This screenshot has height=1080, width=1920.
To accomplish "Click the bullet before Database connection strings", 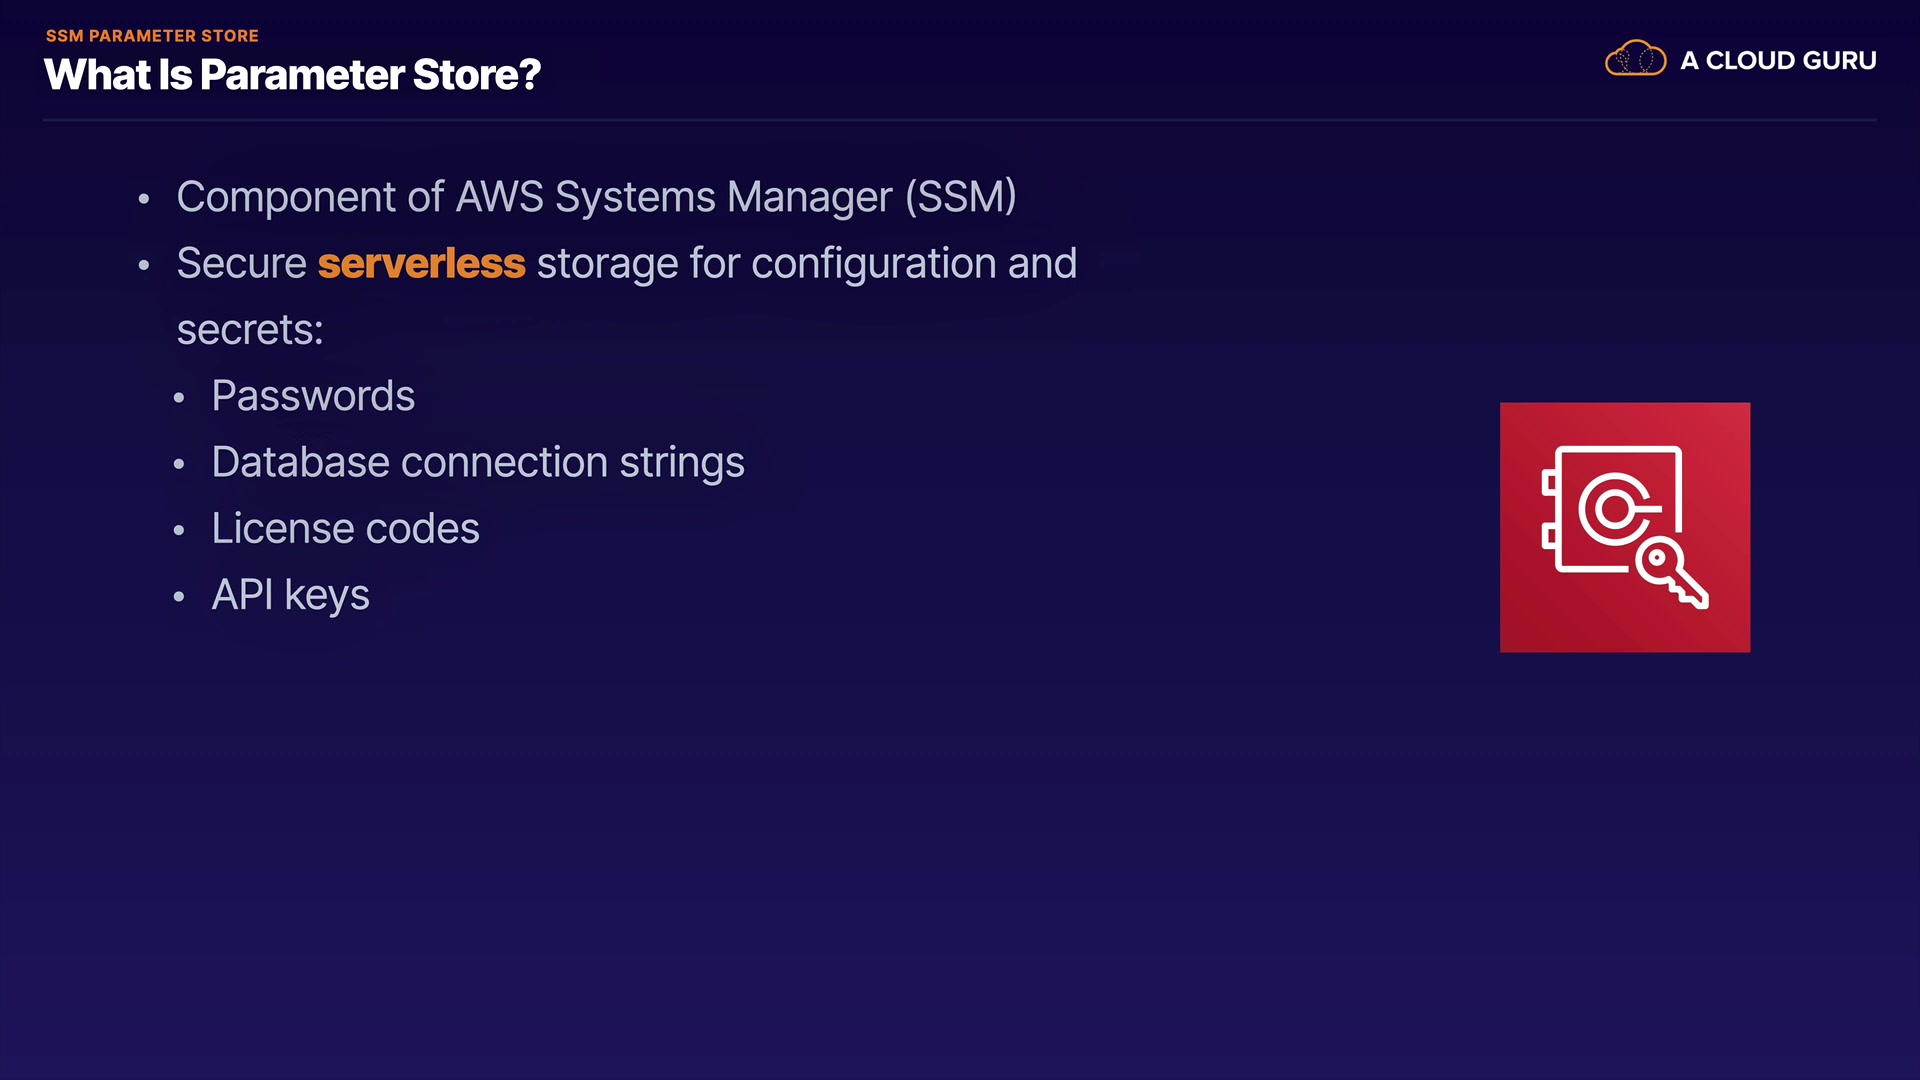I will point(179,464).
